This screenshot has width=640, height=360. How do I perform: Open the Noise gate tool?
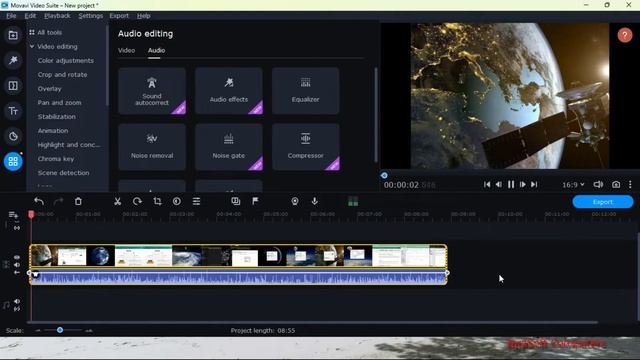point(229,147)
